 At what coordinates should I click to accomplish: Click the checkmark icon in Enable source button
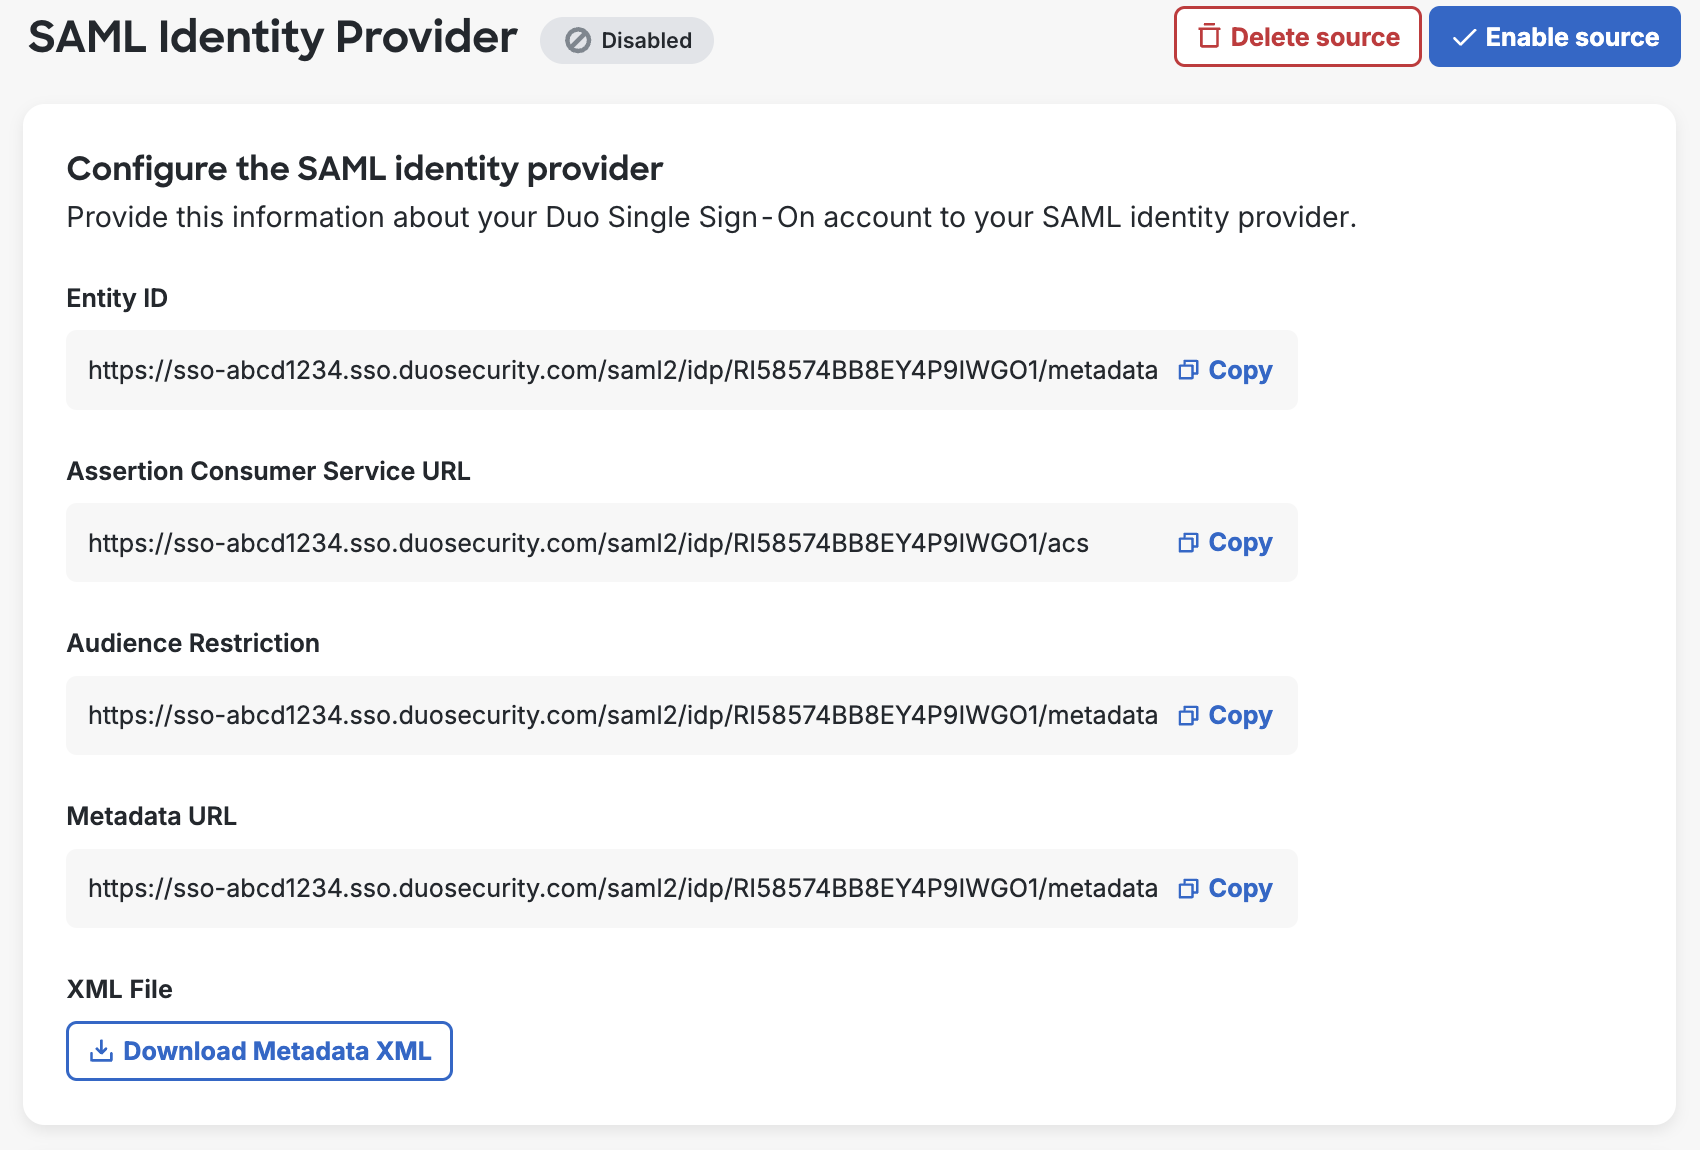(x=1463, y=37)
